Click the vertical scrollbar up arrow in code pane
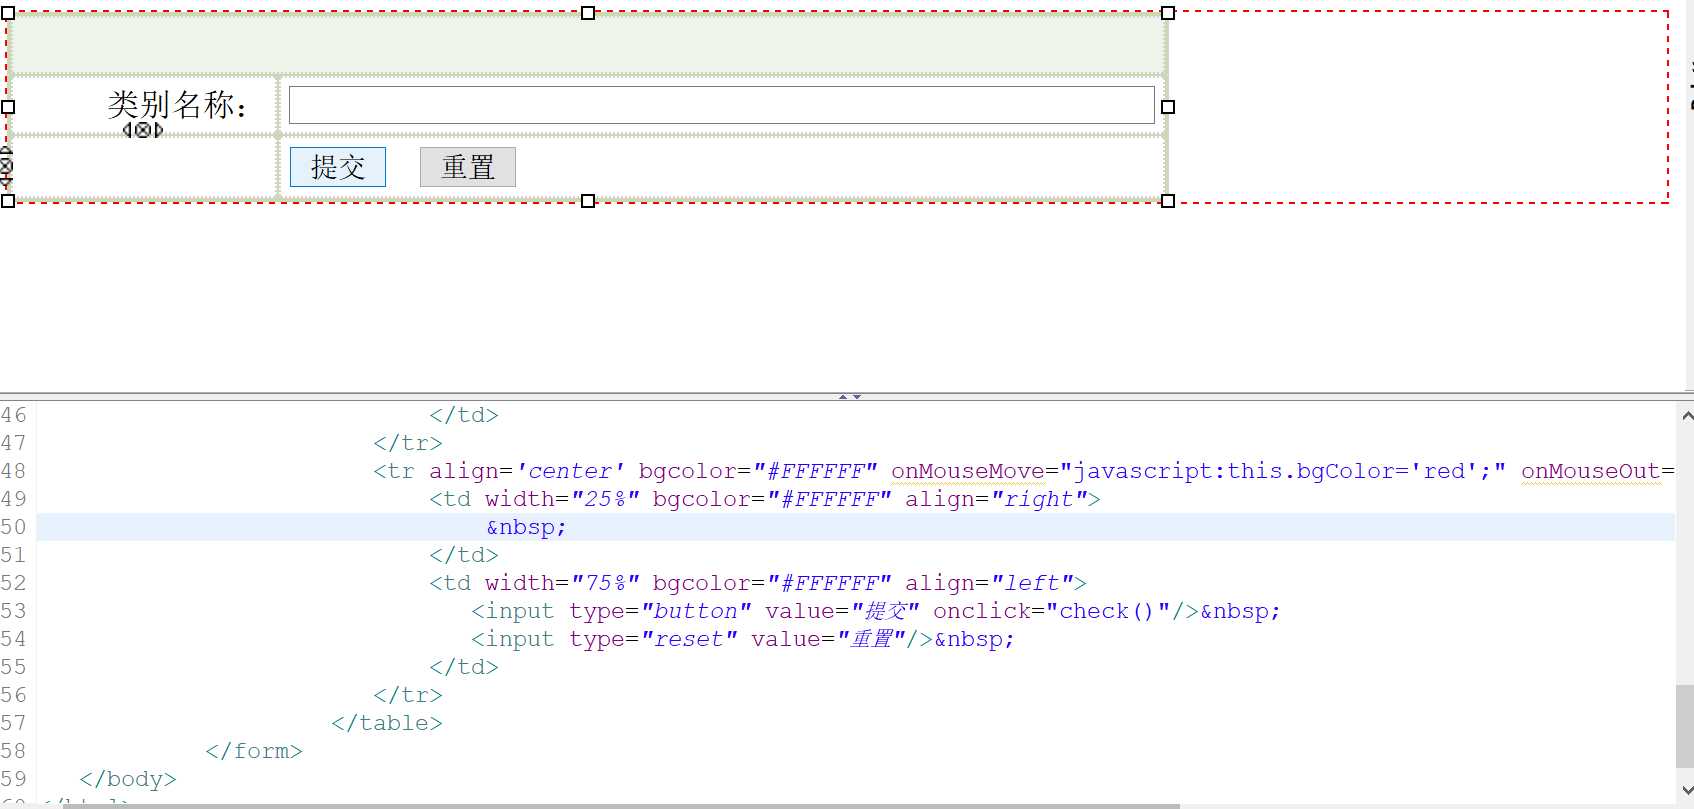The width and height of the screenshot is (1694, 809). [x=1687, y=415]
